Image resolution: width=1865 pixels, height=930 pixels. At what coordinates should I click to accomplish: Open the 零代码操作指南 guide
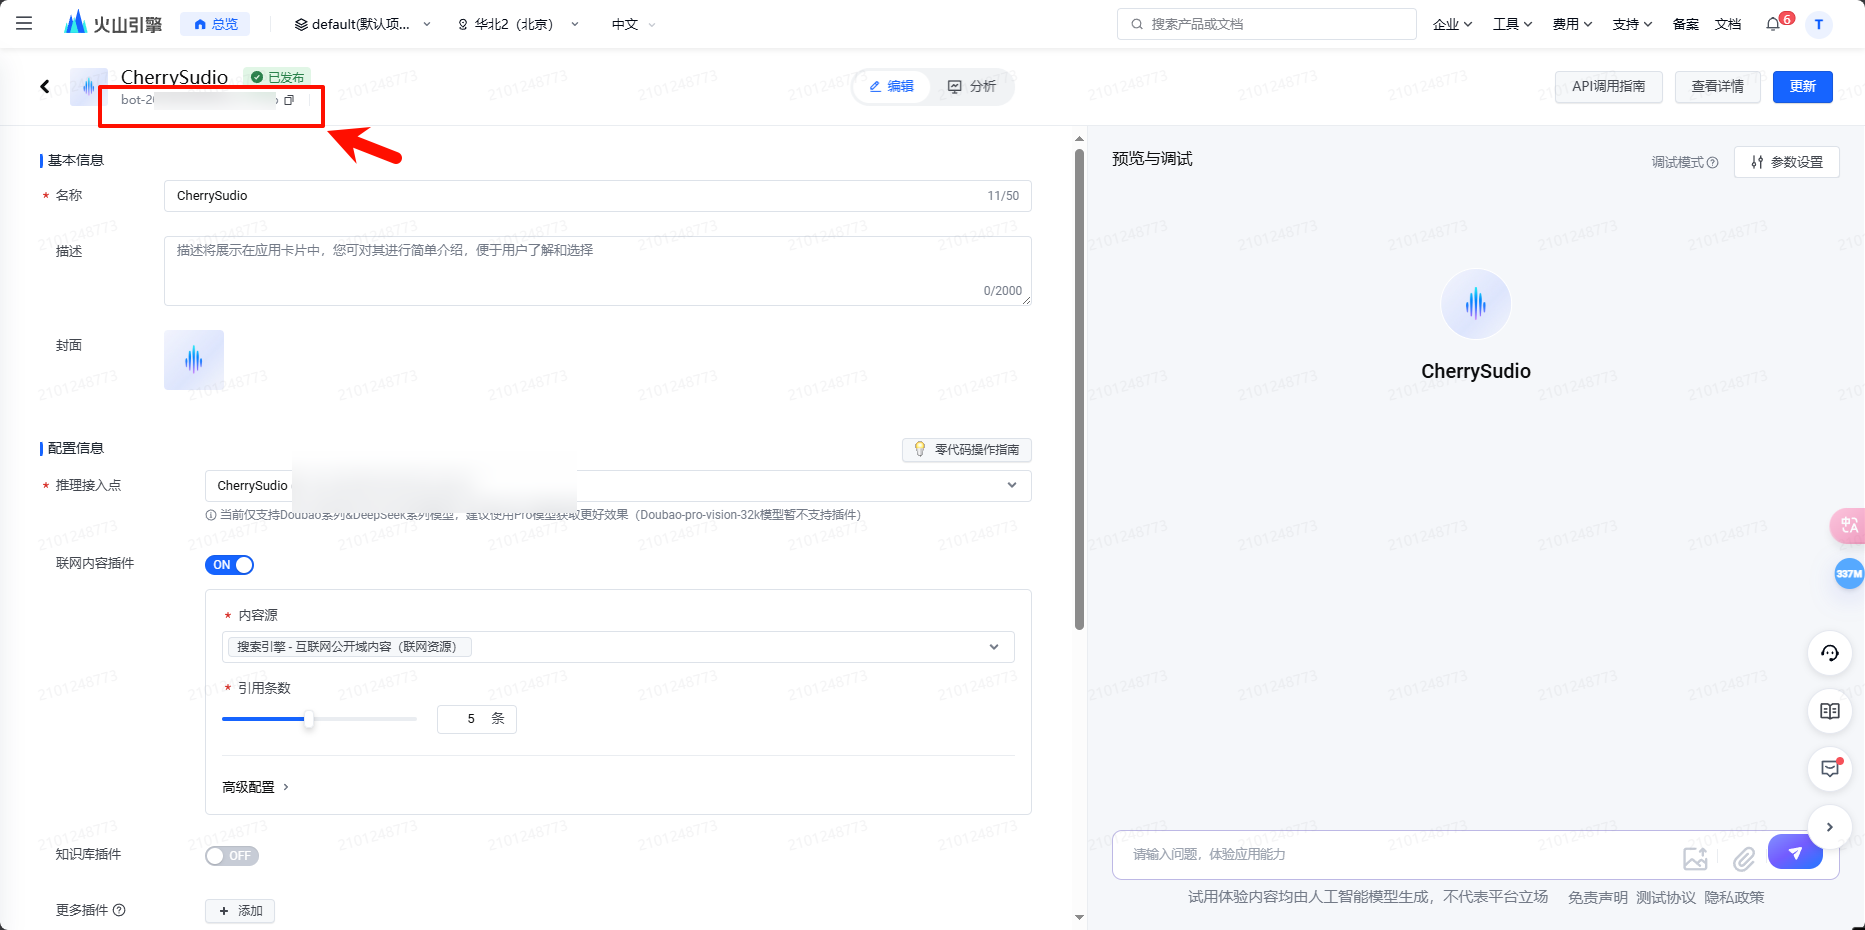966,450
